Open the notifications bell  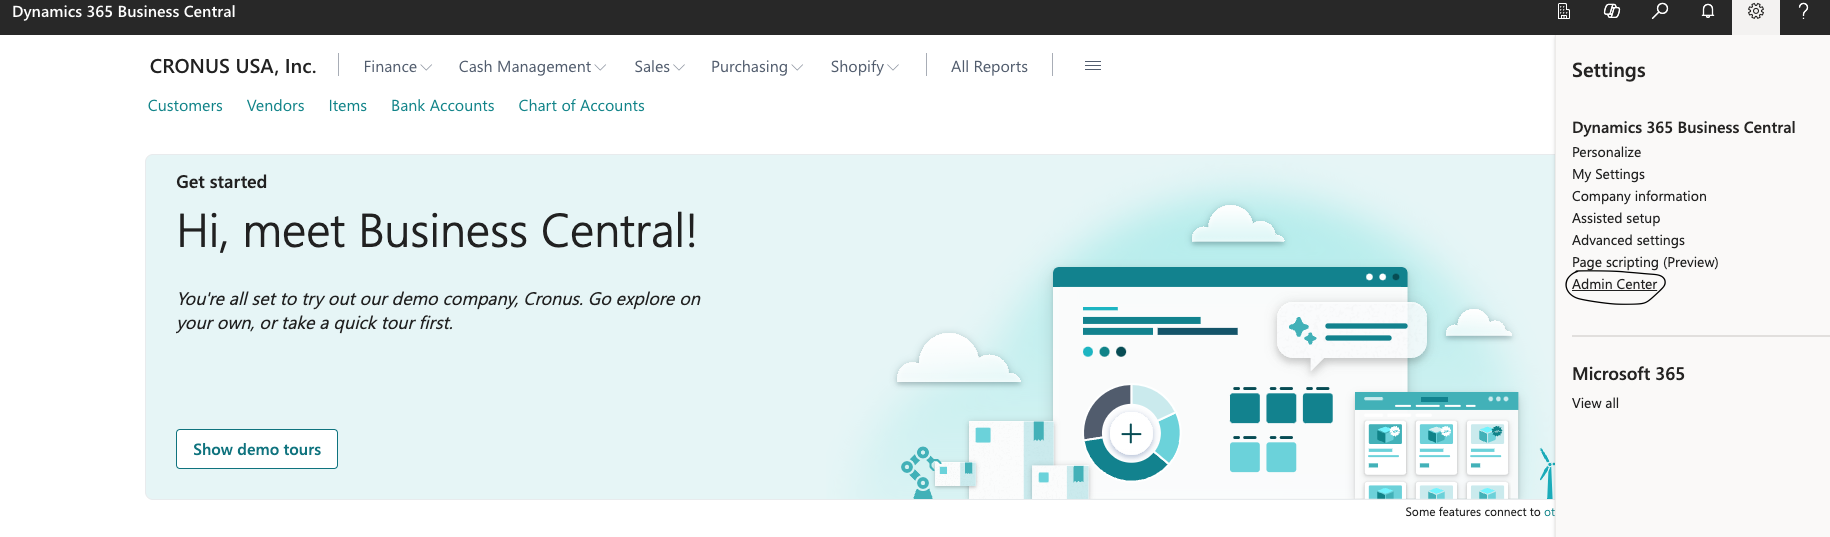(1708, 12)
